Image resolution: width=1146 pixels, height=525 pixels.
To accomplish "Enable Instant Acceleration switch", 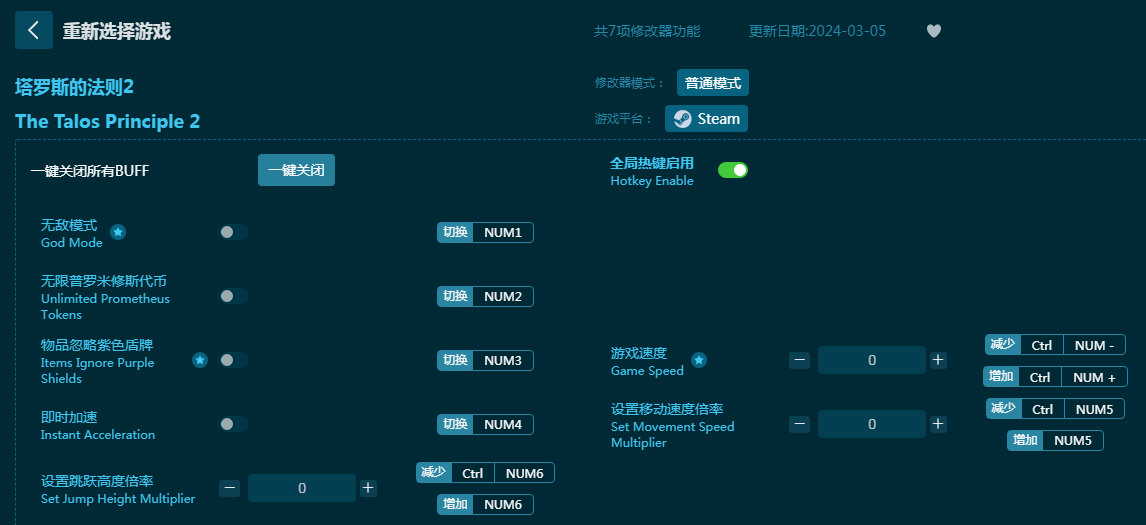I will (234, 424).
